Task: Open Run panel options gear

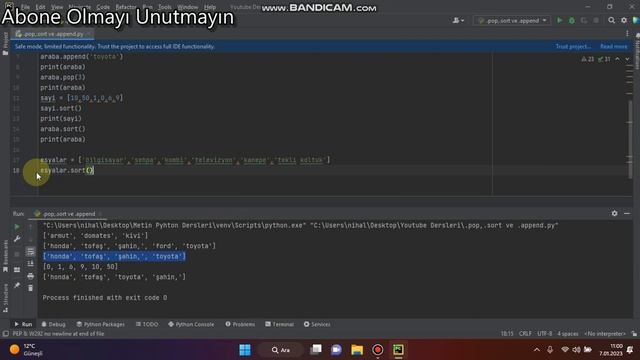Action: [x=614, y=213]
